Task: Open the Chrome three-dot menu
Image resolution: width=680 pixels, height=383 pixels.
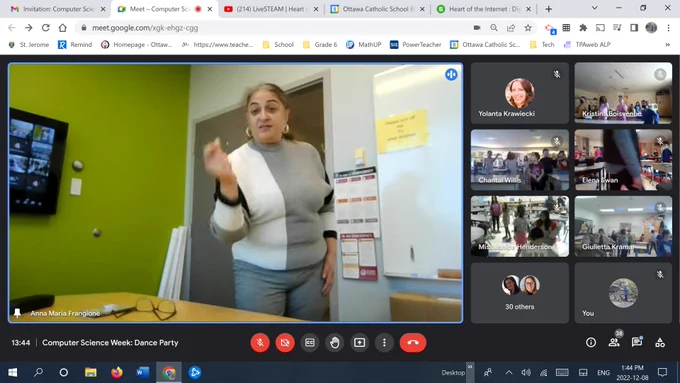Action: pos(668,28)
